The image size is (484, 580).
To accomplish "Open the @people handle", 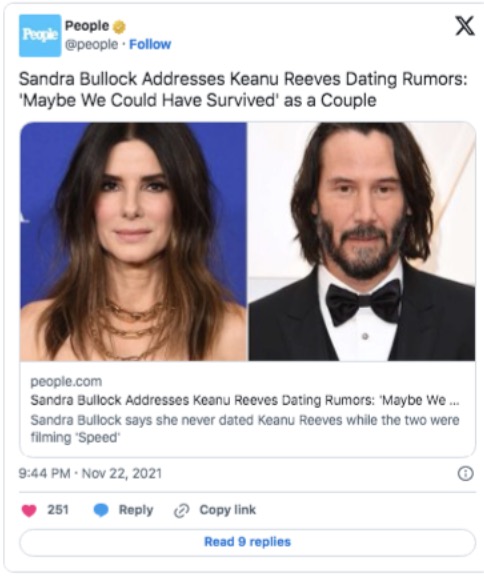I will [91, 44].
